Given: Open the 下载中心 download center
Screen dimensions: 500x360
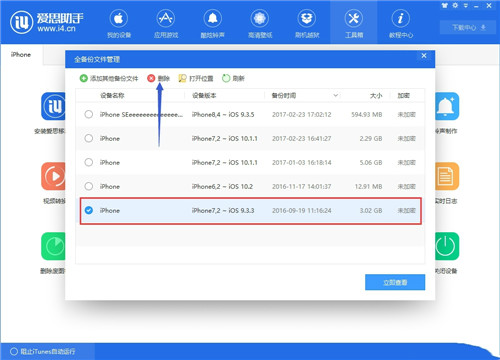Looking at the screenshot, I should pyautogui.click(x=469, y=27).
